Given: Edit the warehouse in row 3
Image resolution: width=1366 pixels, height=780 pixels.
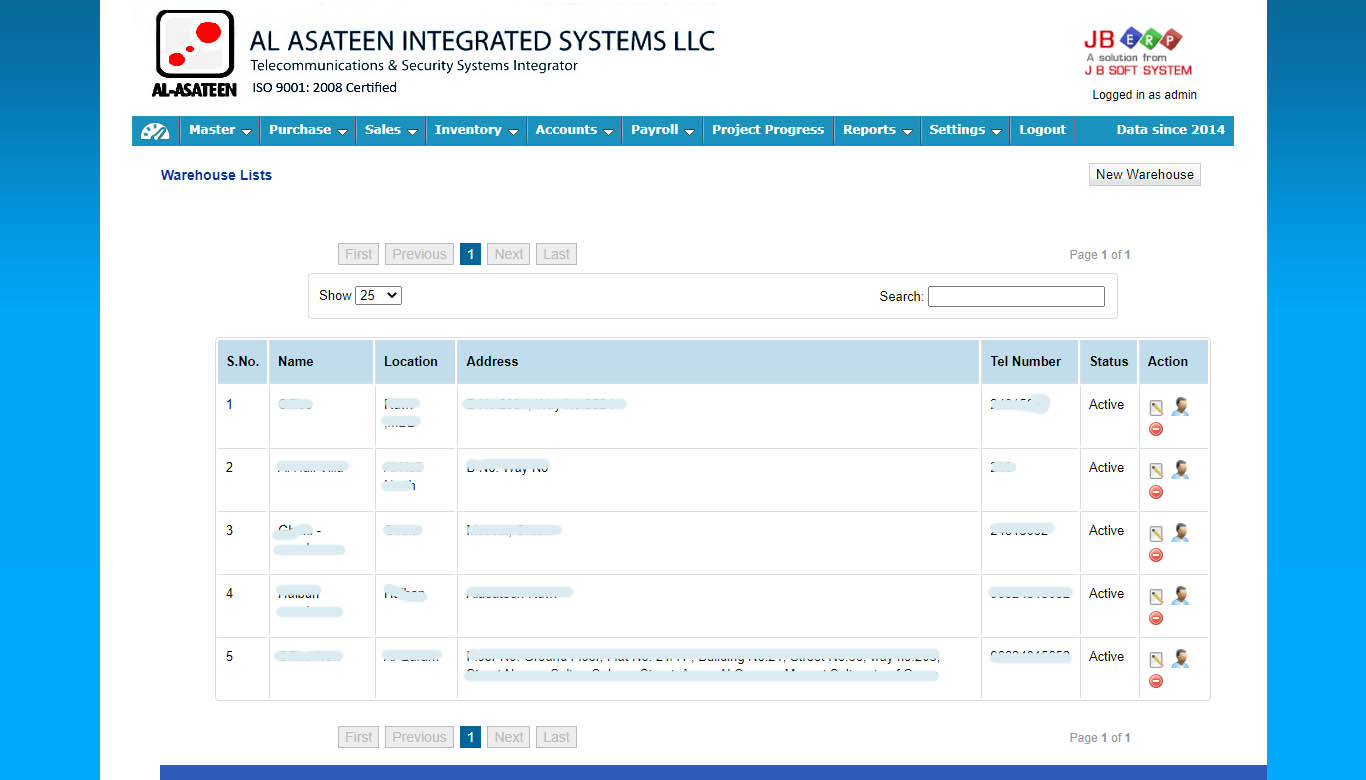Looking at the screenshot, I should (x=1156, y=534).
